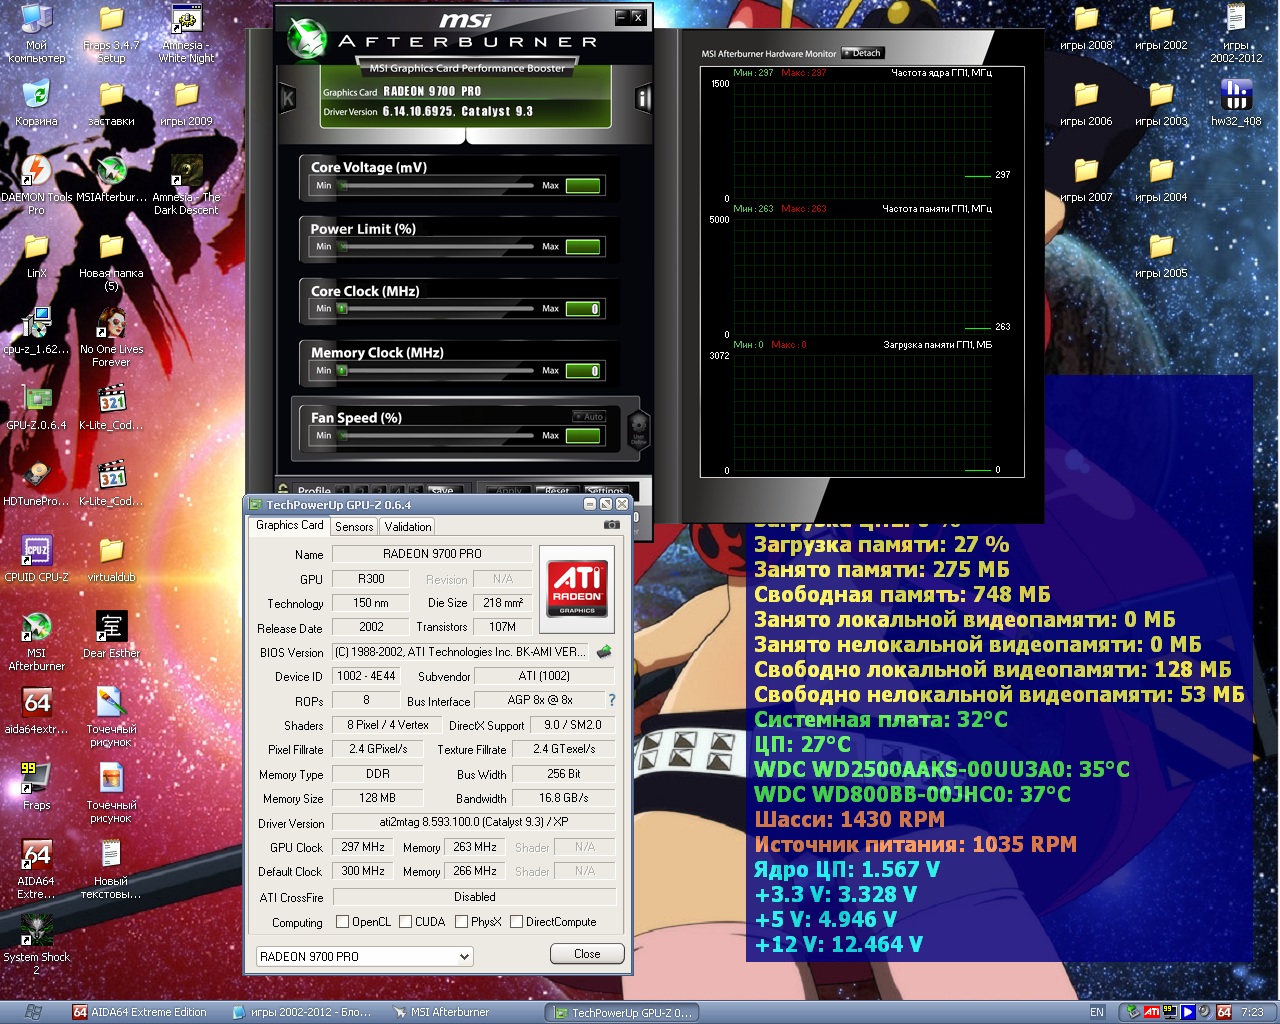Launch the CPUID CPU-Z shortcut
Screen dimensions: 1280x1024
[x=36, y=560]
